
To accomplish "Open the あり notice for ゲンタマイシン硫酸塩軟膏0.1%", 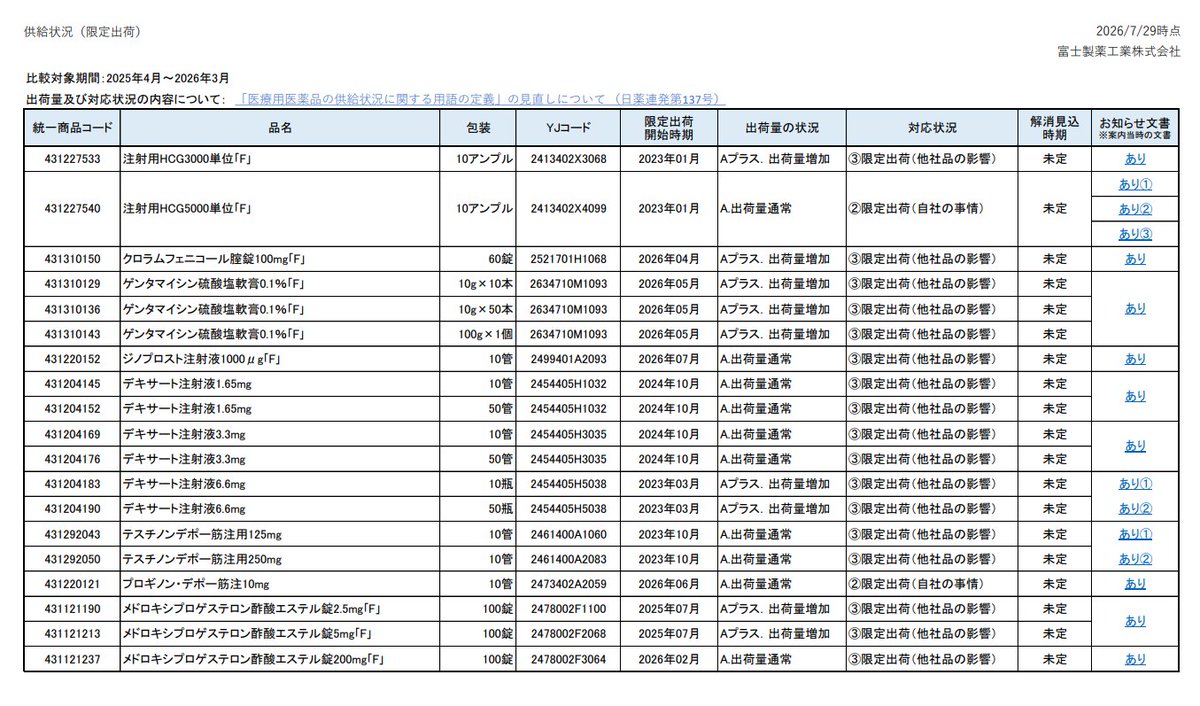I will 1135,309.
